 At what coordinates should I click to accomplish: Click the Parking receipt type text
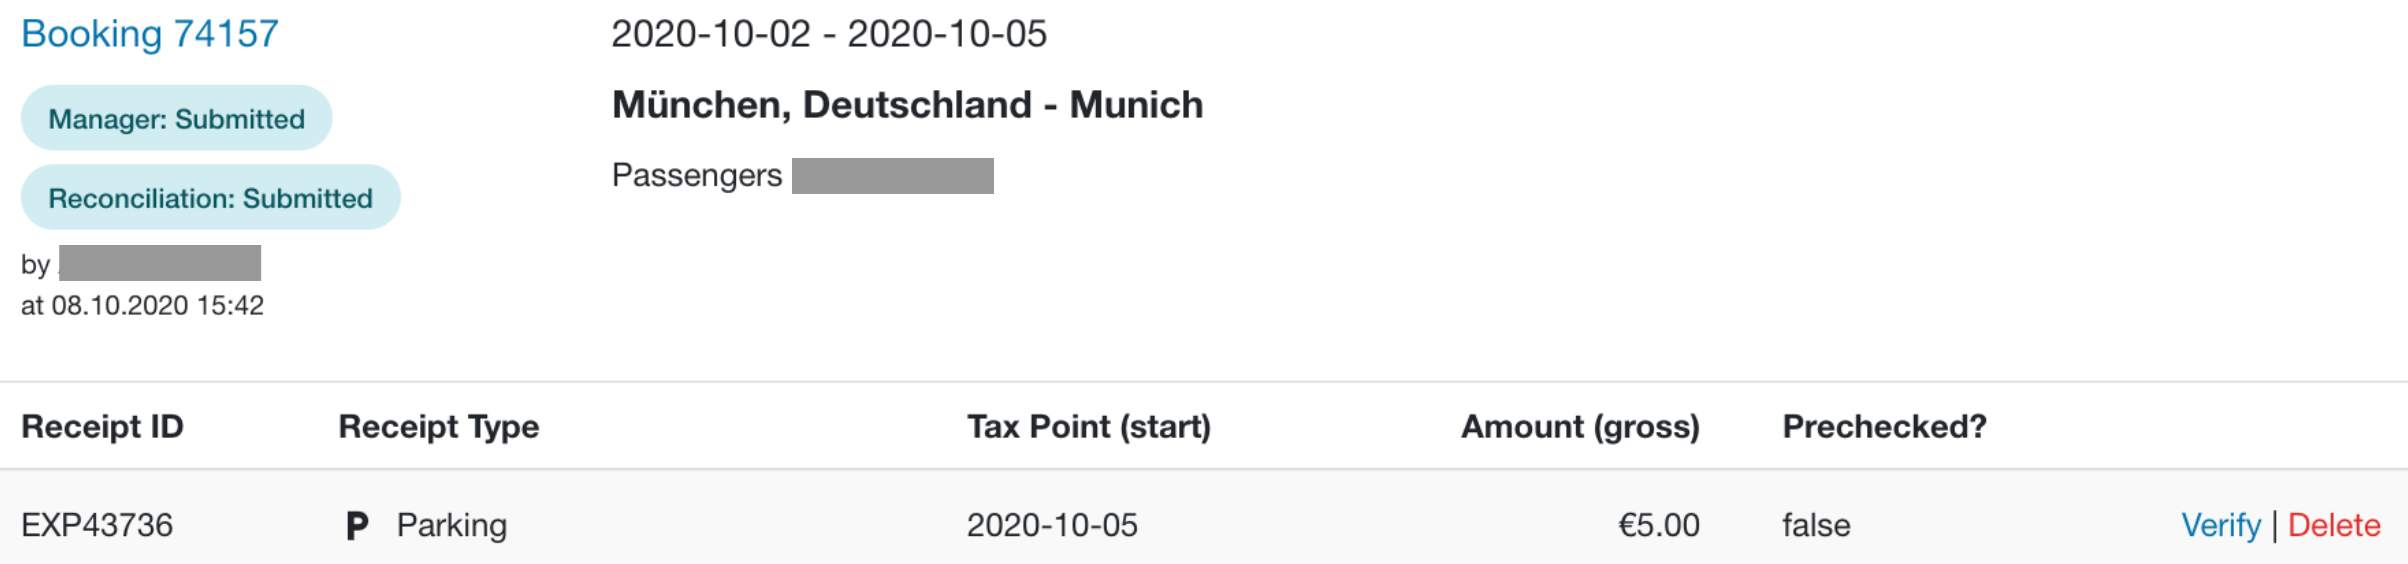click(x=452, y=525)
